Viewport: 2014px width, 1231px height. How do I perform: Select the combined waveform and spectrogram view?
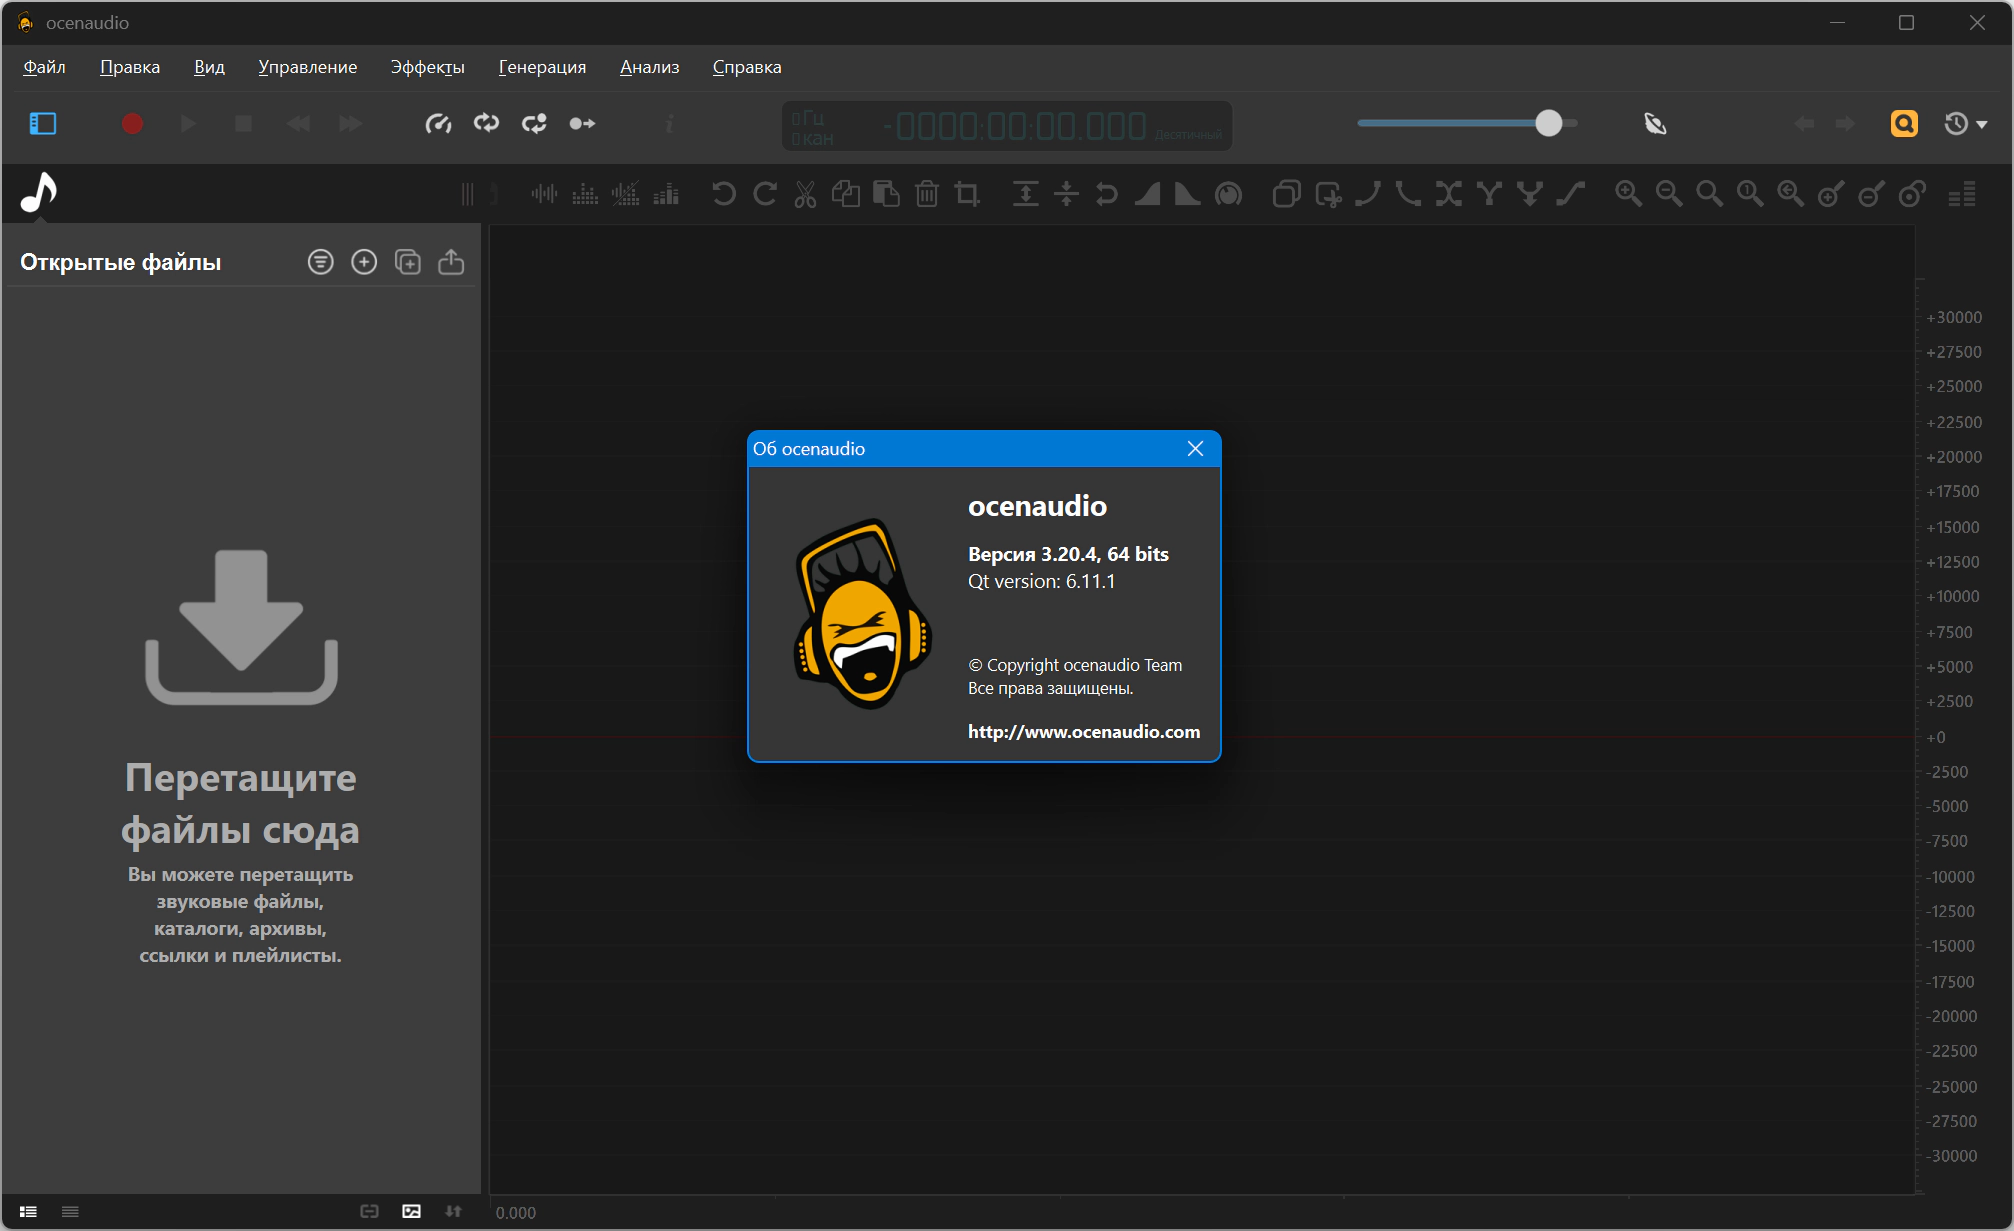click(626, 194)
